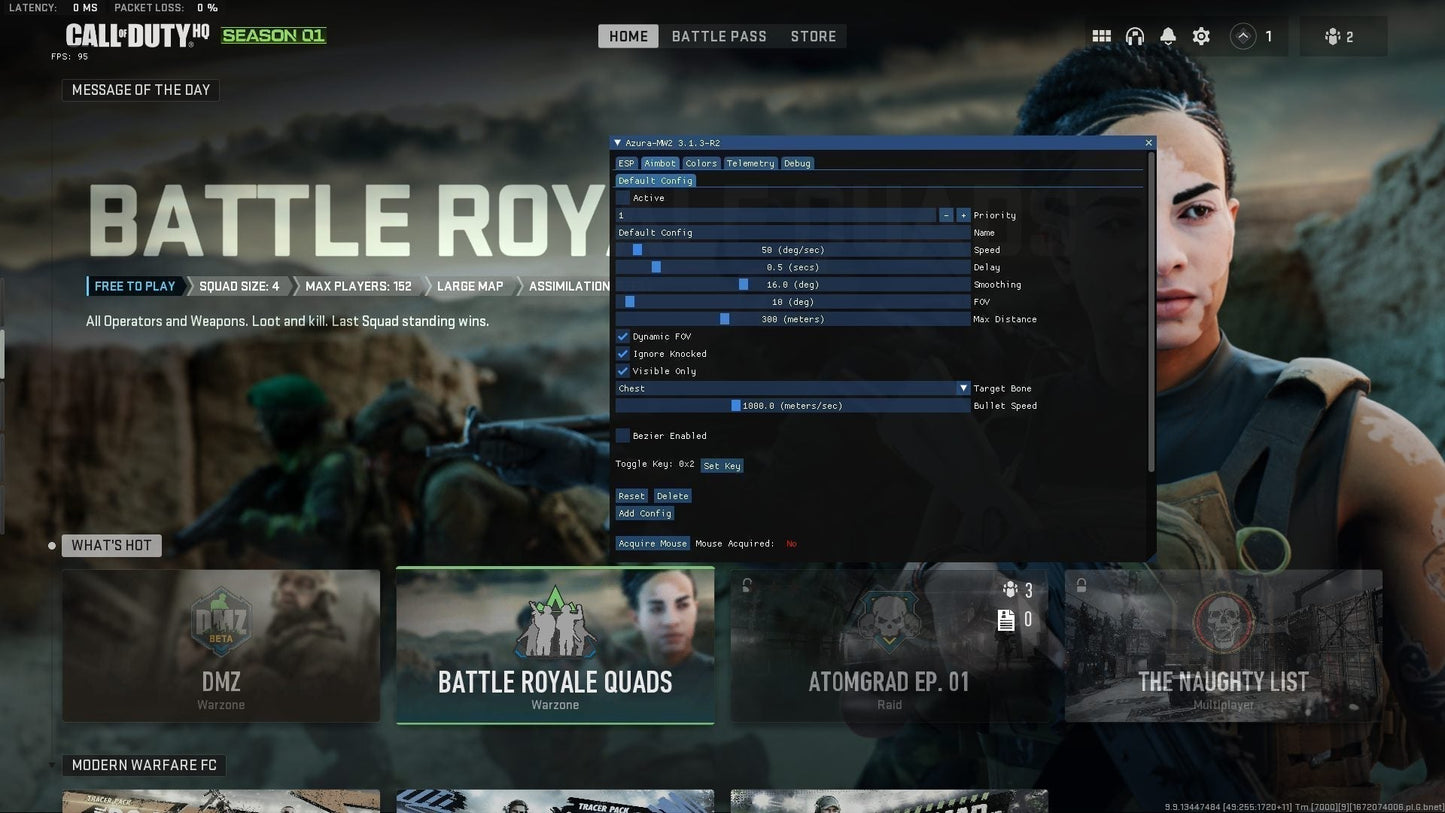This screenshot has height=813, width=1445.
Task: Click the Name field showing Default Config
Action: pyautogui.click(x=793, y=232)
